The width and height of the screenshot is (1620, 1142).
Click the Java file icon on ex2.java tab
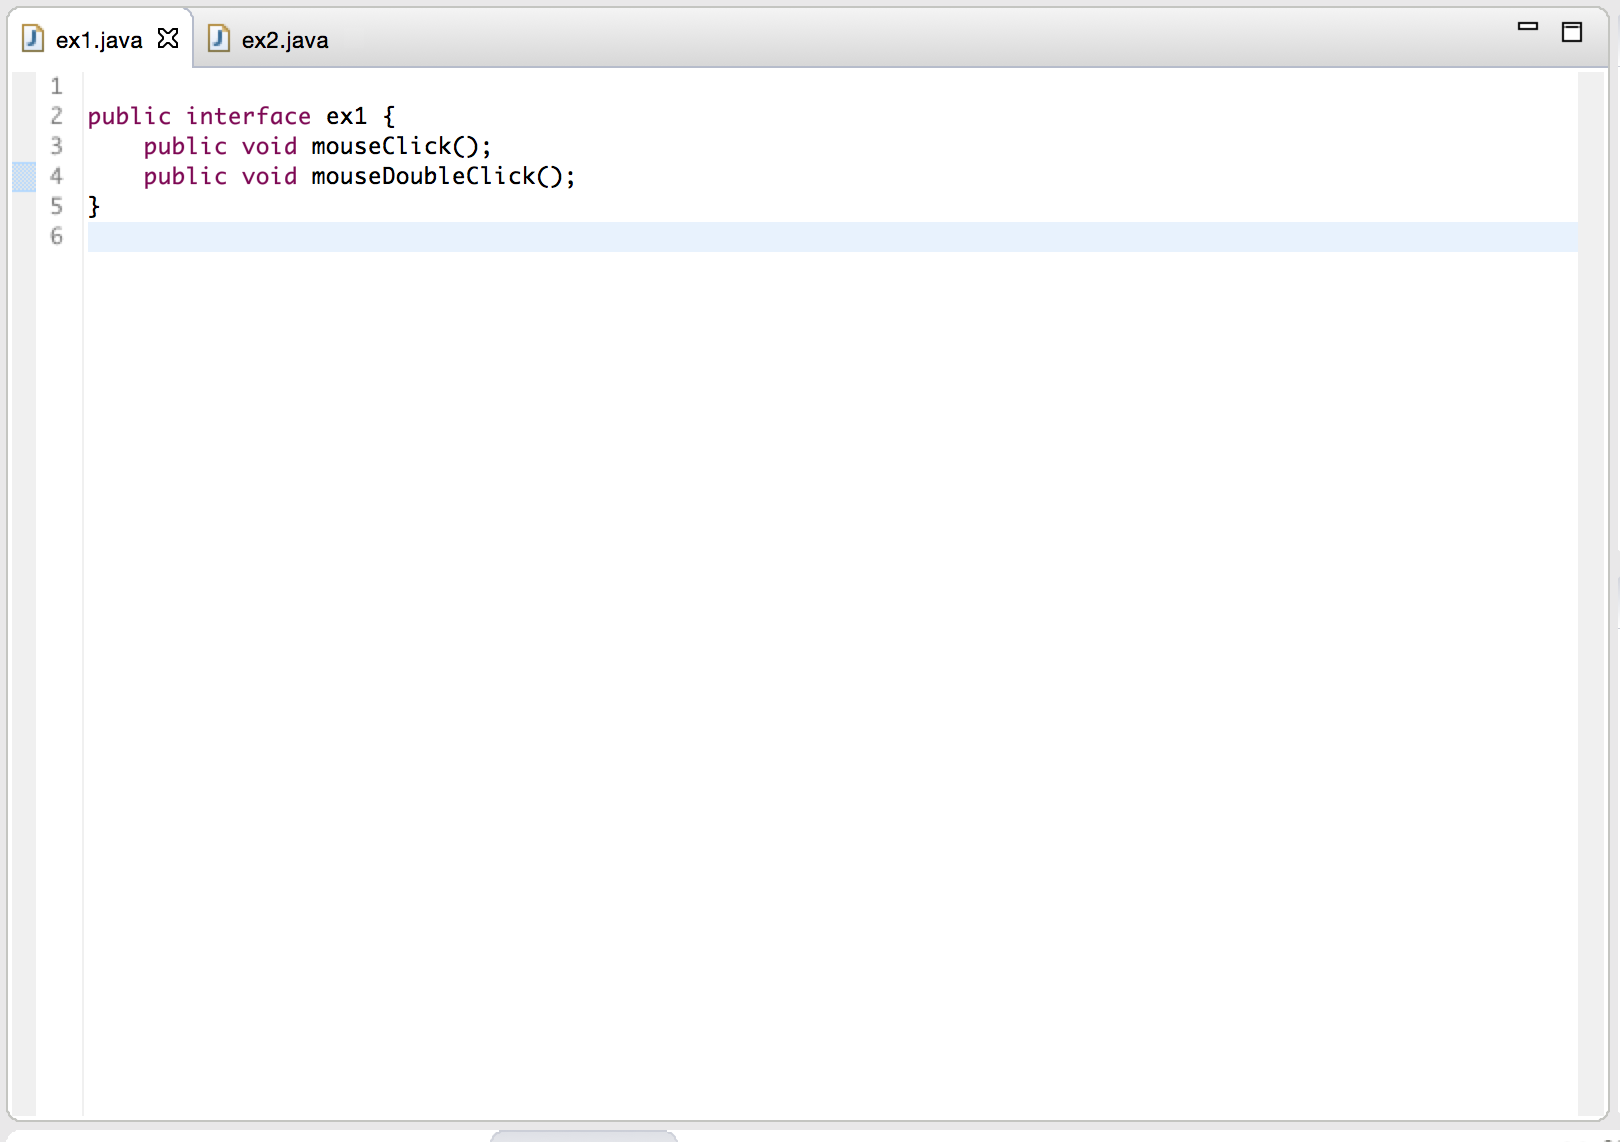click(x=218, y=39)
